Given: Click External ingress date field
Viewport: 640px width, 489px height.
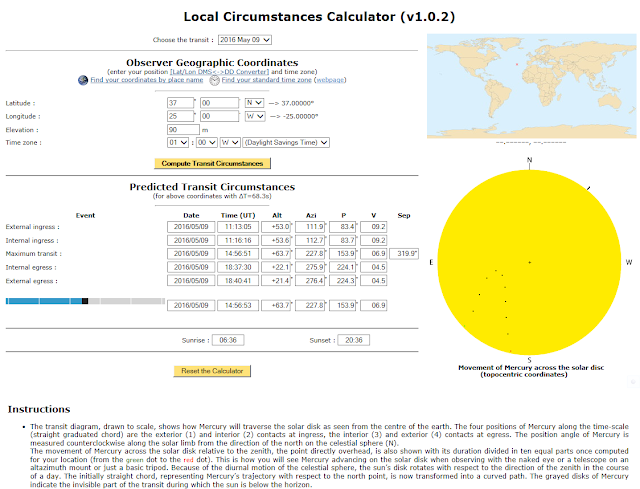Looking at the screenshot, I should pos(191,227).
